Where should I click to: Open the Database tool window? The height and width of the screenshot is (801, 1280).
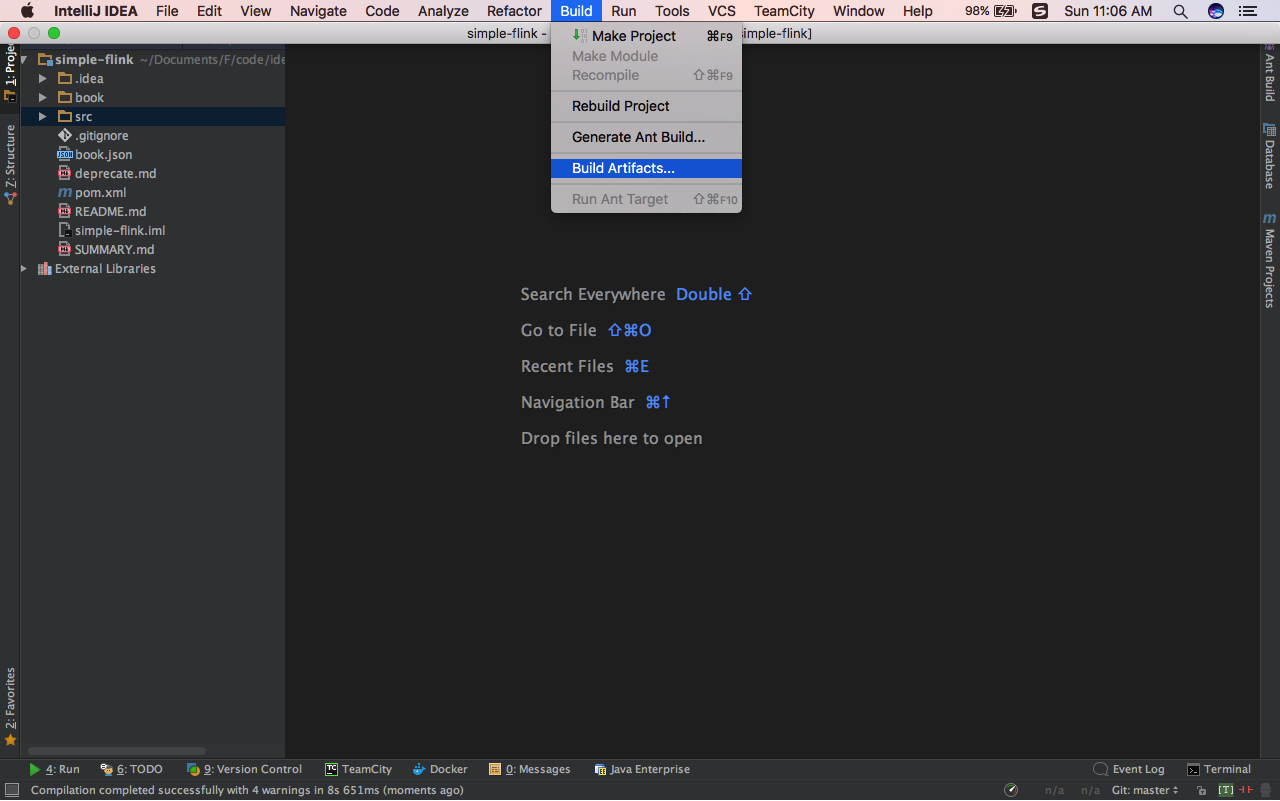(x=1269, y=157)
